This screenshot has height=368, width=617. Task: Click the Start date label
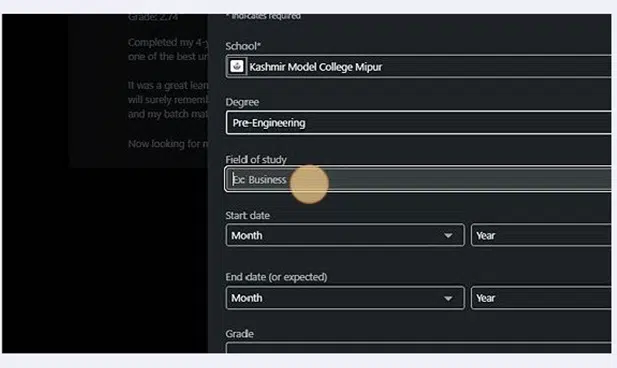coord(248,216)
